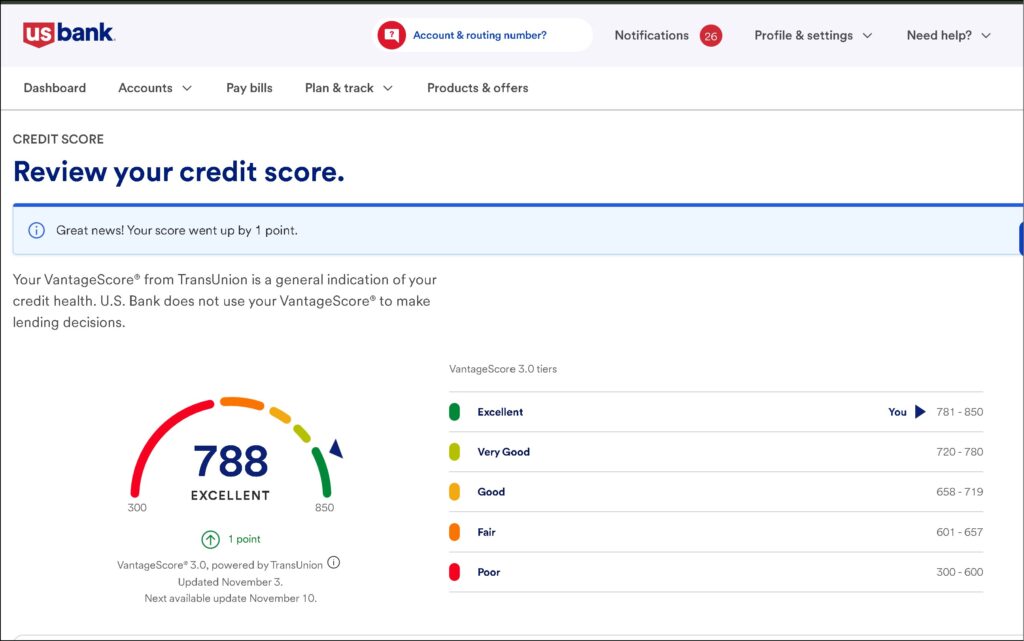The height and width of the screenshot is (641, 1024).
Task: Click the info icon in the score banner
Action: 37,230
